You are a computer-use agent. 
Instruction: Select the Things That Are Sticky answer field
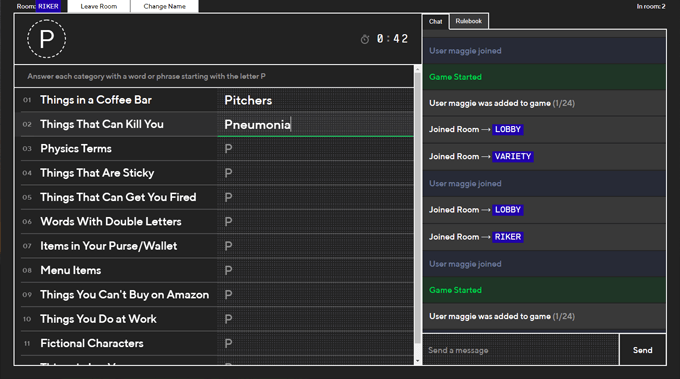315,173
